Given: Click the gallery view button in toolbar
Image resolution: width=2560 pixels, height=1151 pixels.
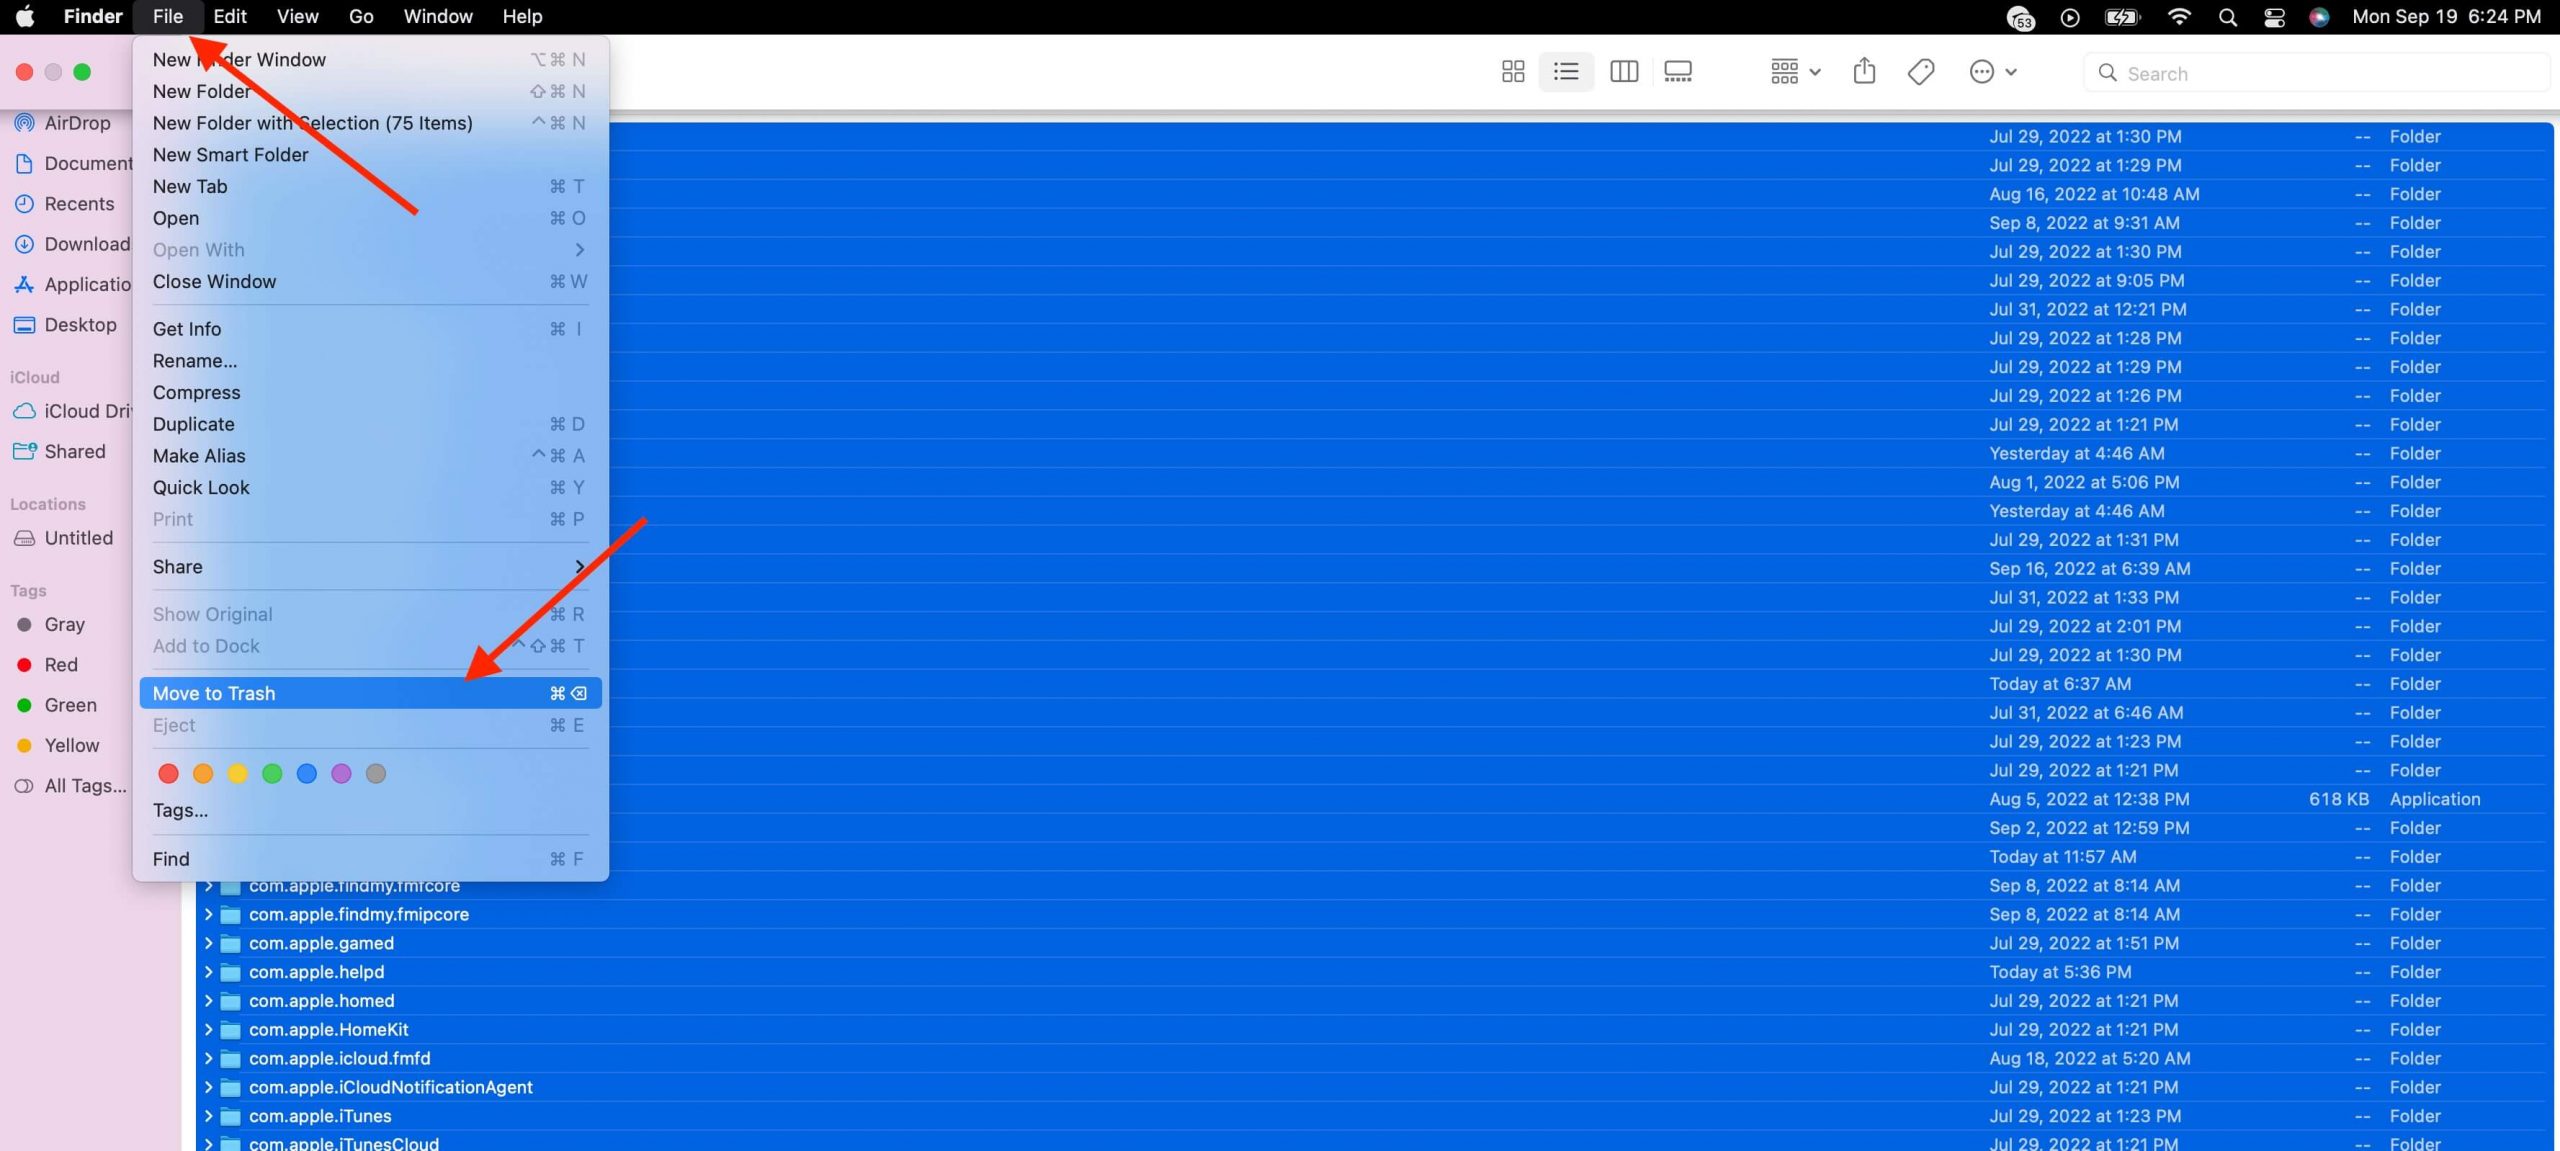Looking at the screenshot, I should pos(1677,72).
